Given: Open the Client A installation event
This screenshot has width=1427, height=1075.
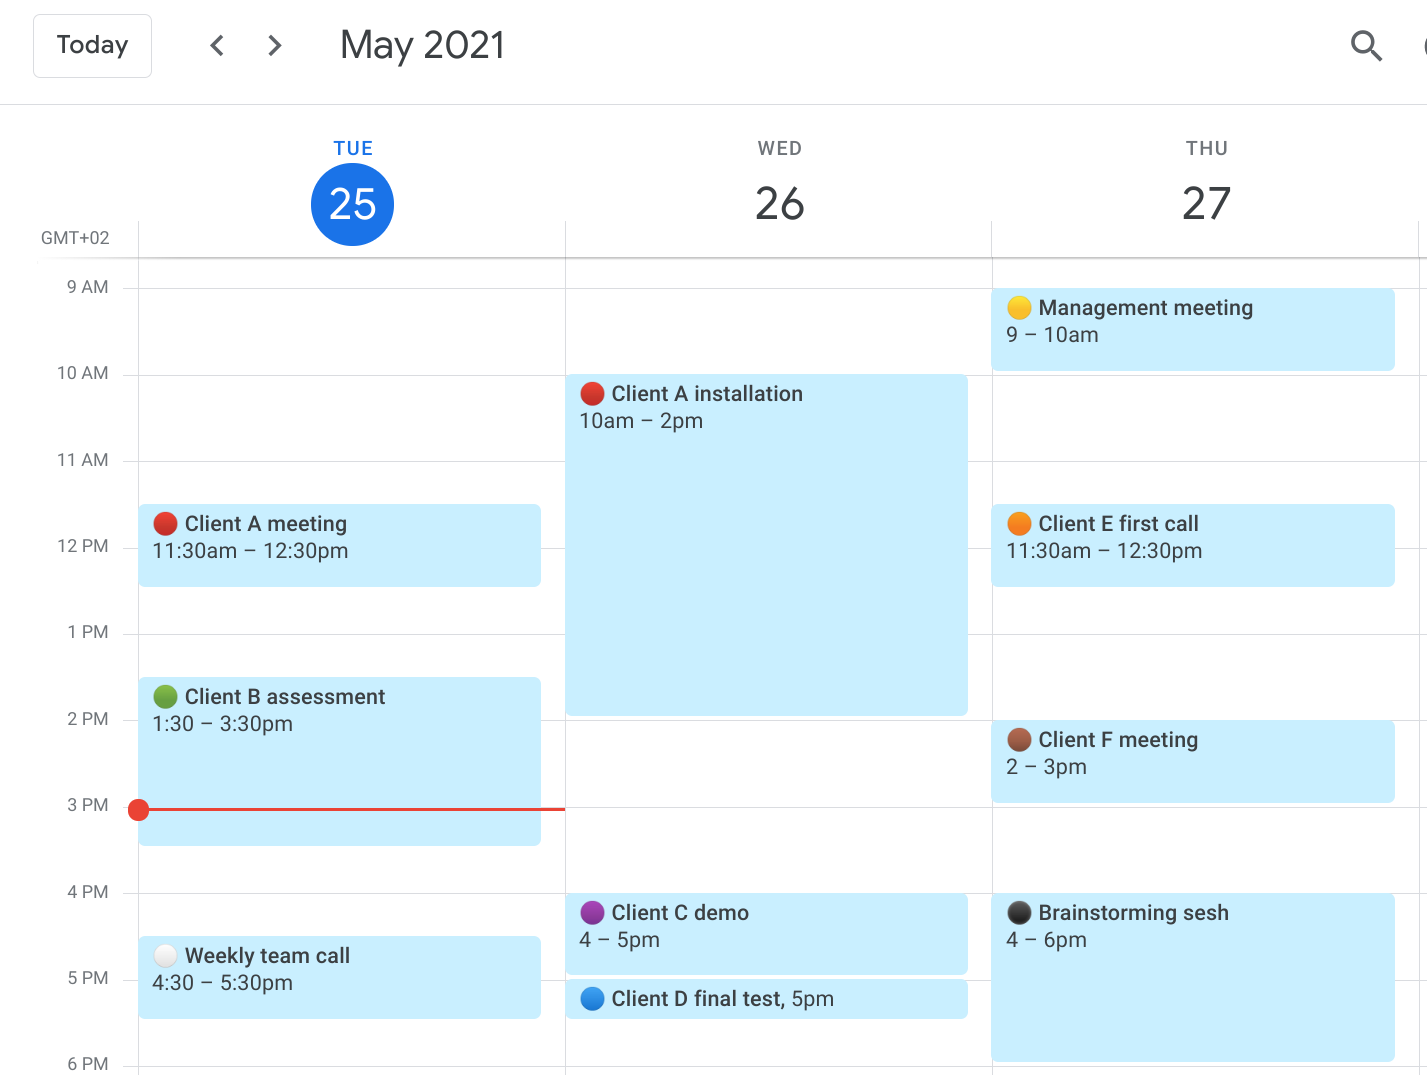Looking at the screenshot, I should 767,545.
